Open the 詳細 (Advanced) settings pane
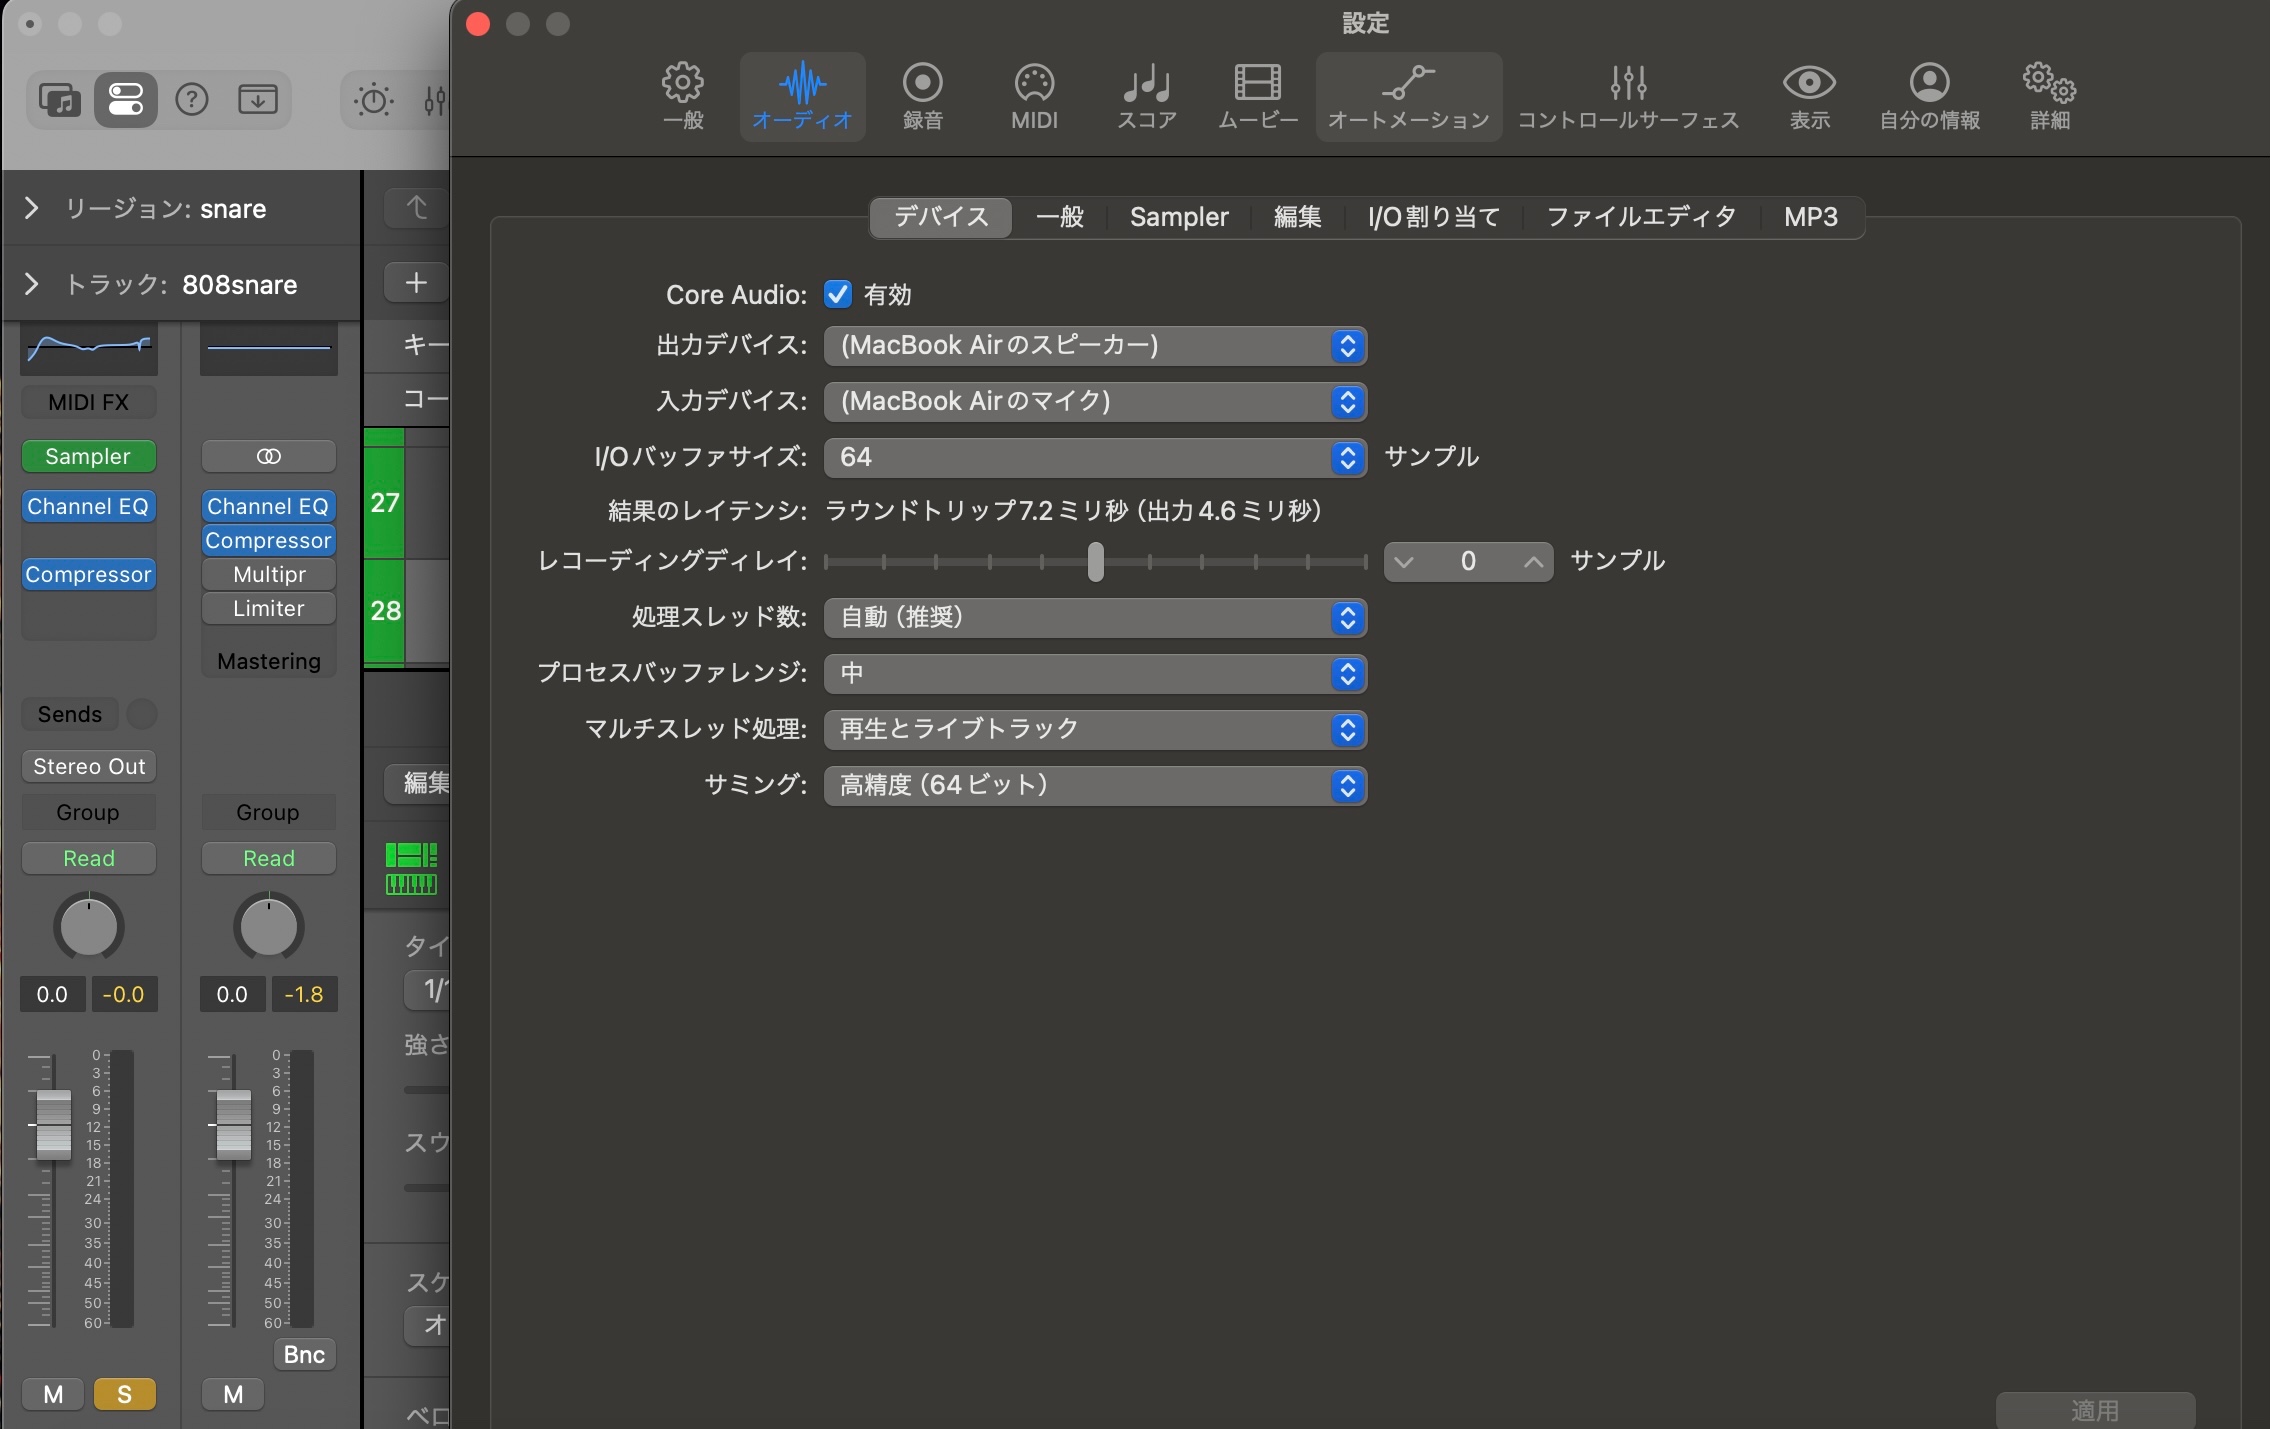The image size is (2270, 1429). tap(2049, 96)
